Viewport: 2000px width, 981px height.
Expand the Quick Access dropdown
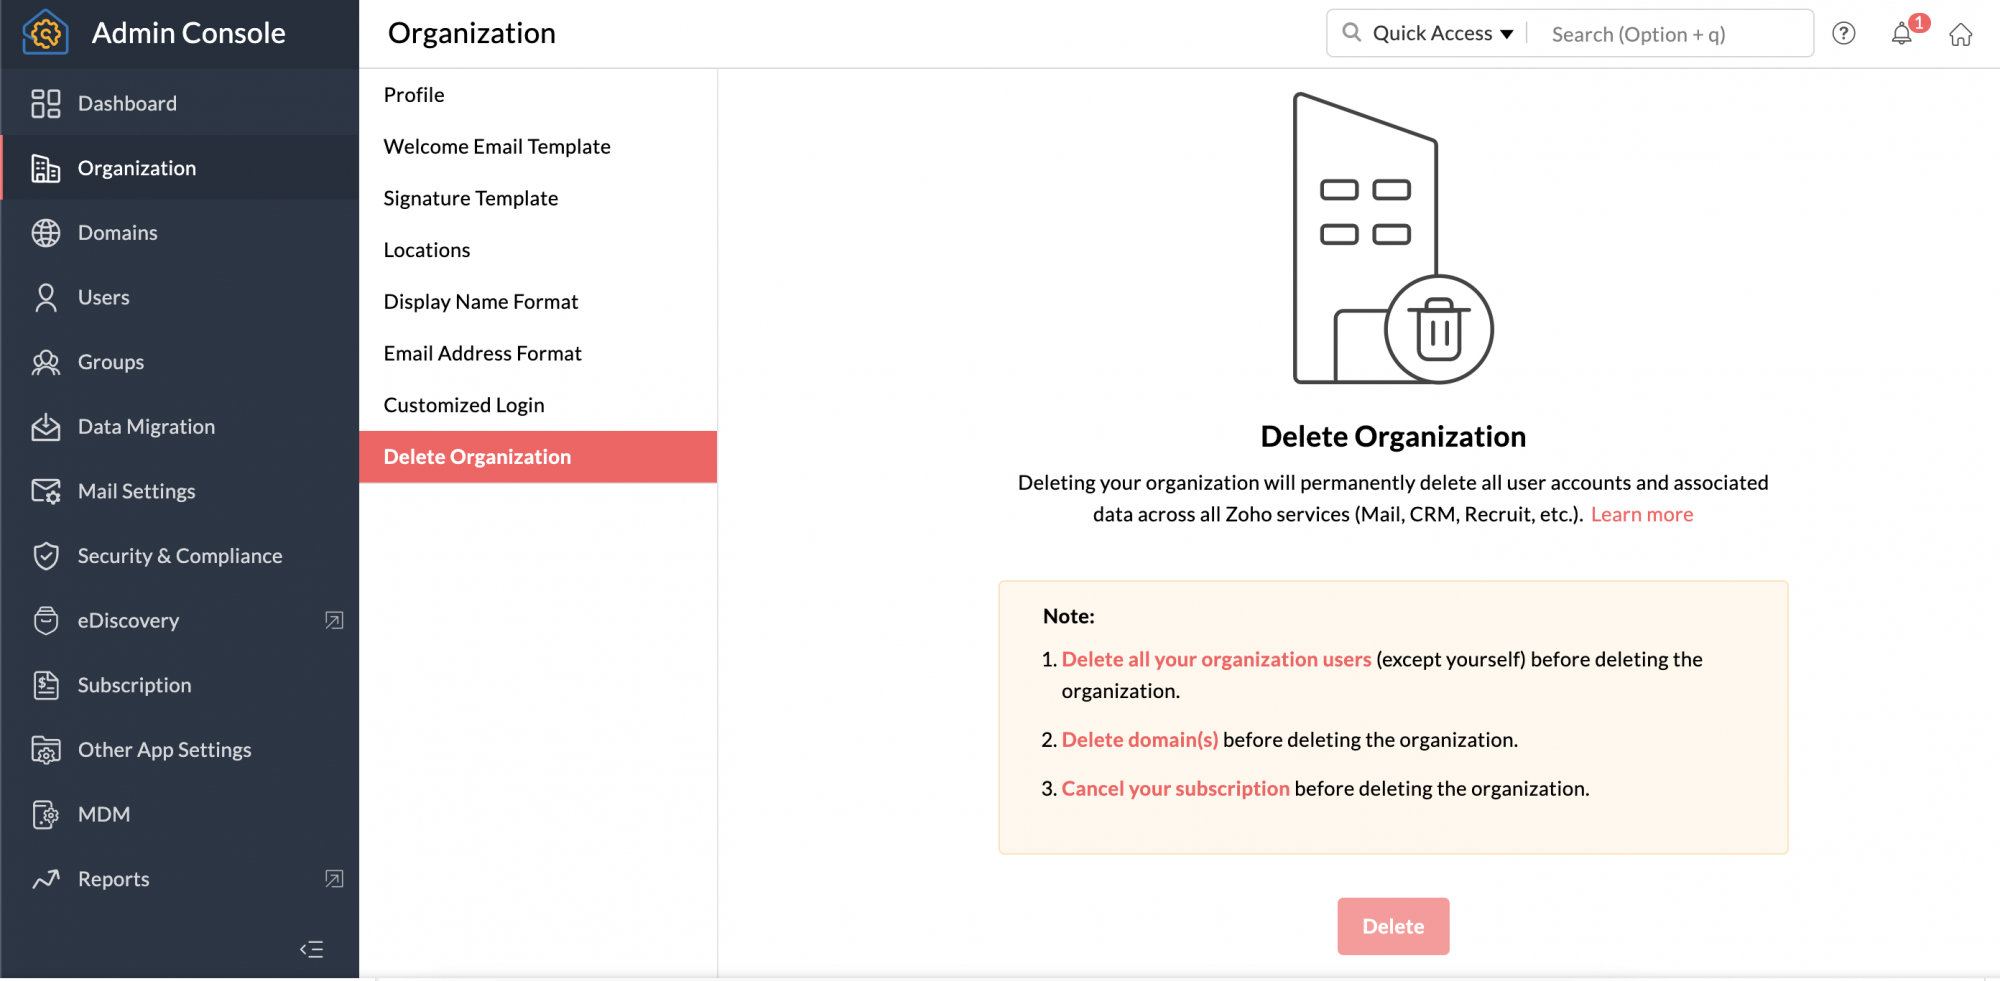[x=1442, y=34]
